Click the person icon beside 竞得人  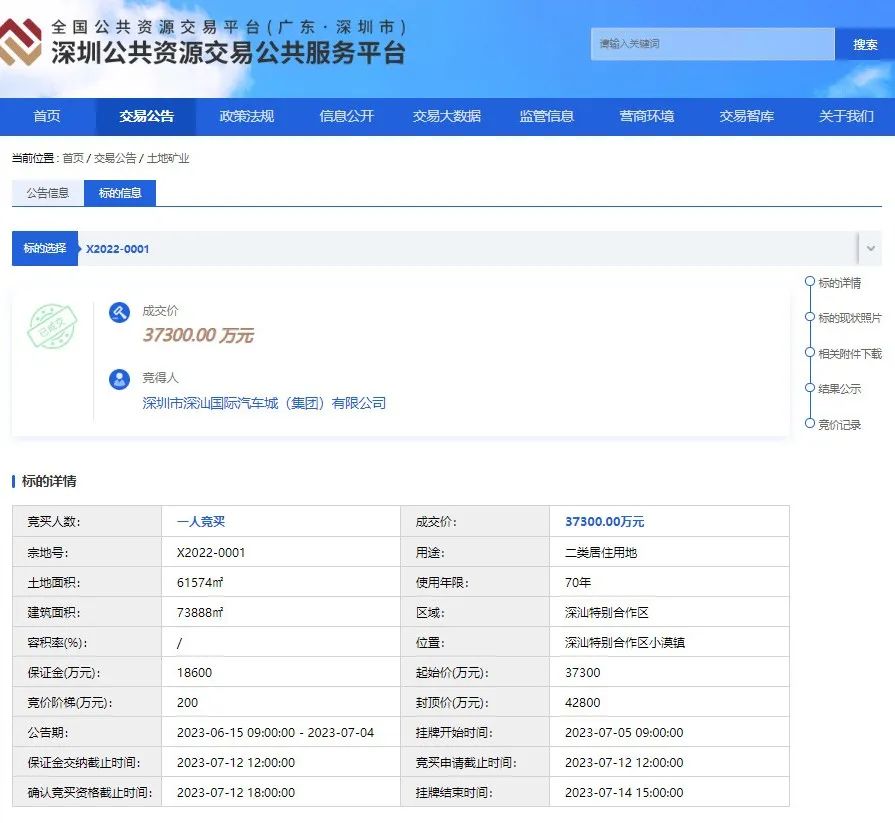click(120, 380)
